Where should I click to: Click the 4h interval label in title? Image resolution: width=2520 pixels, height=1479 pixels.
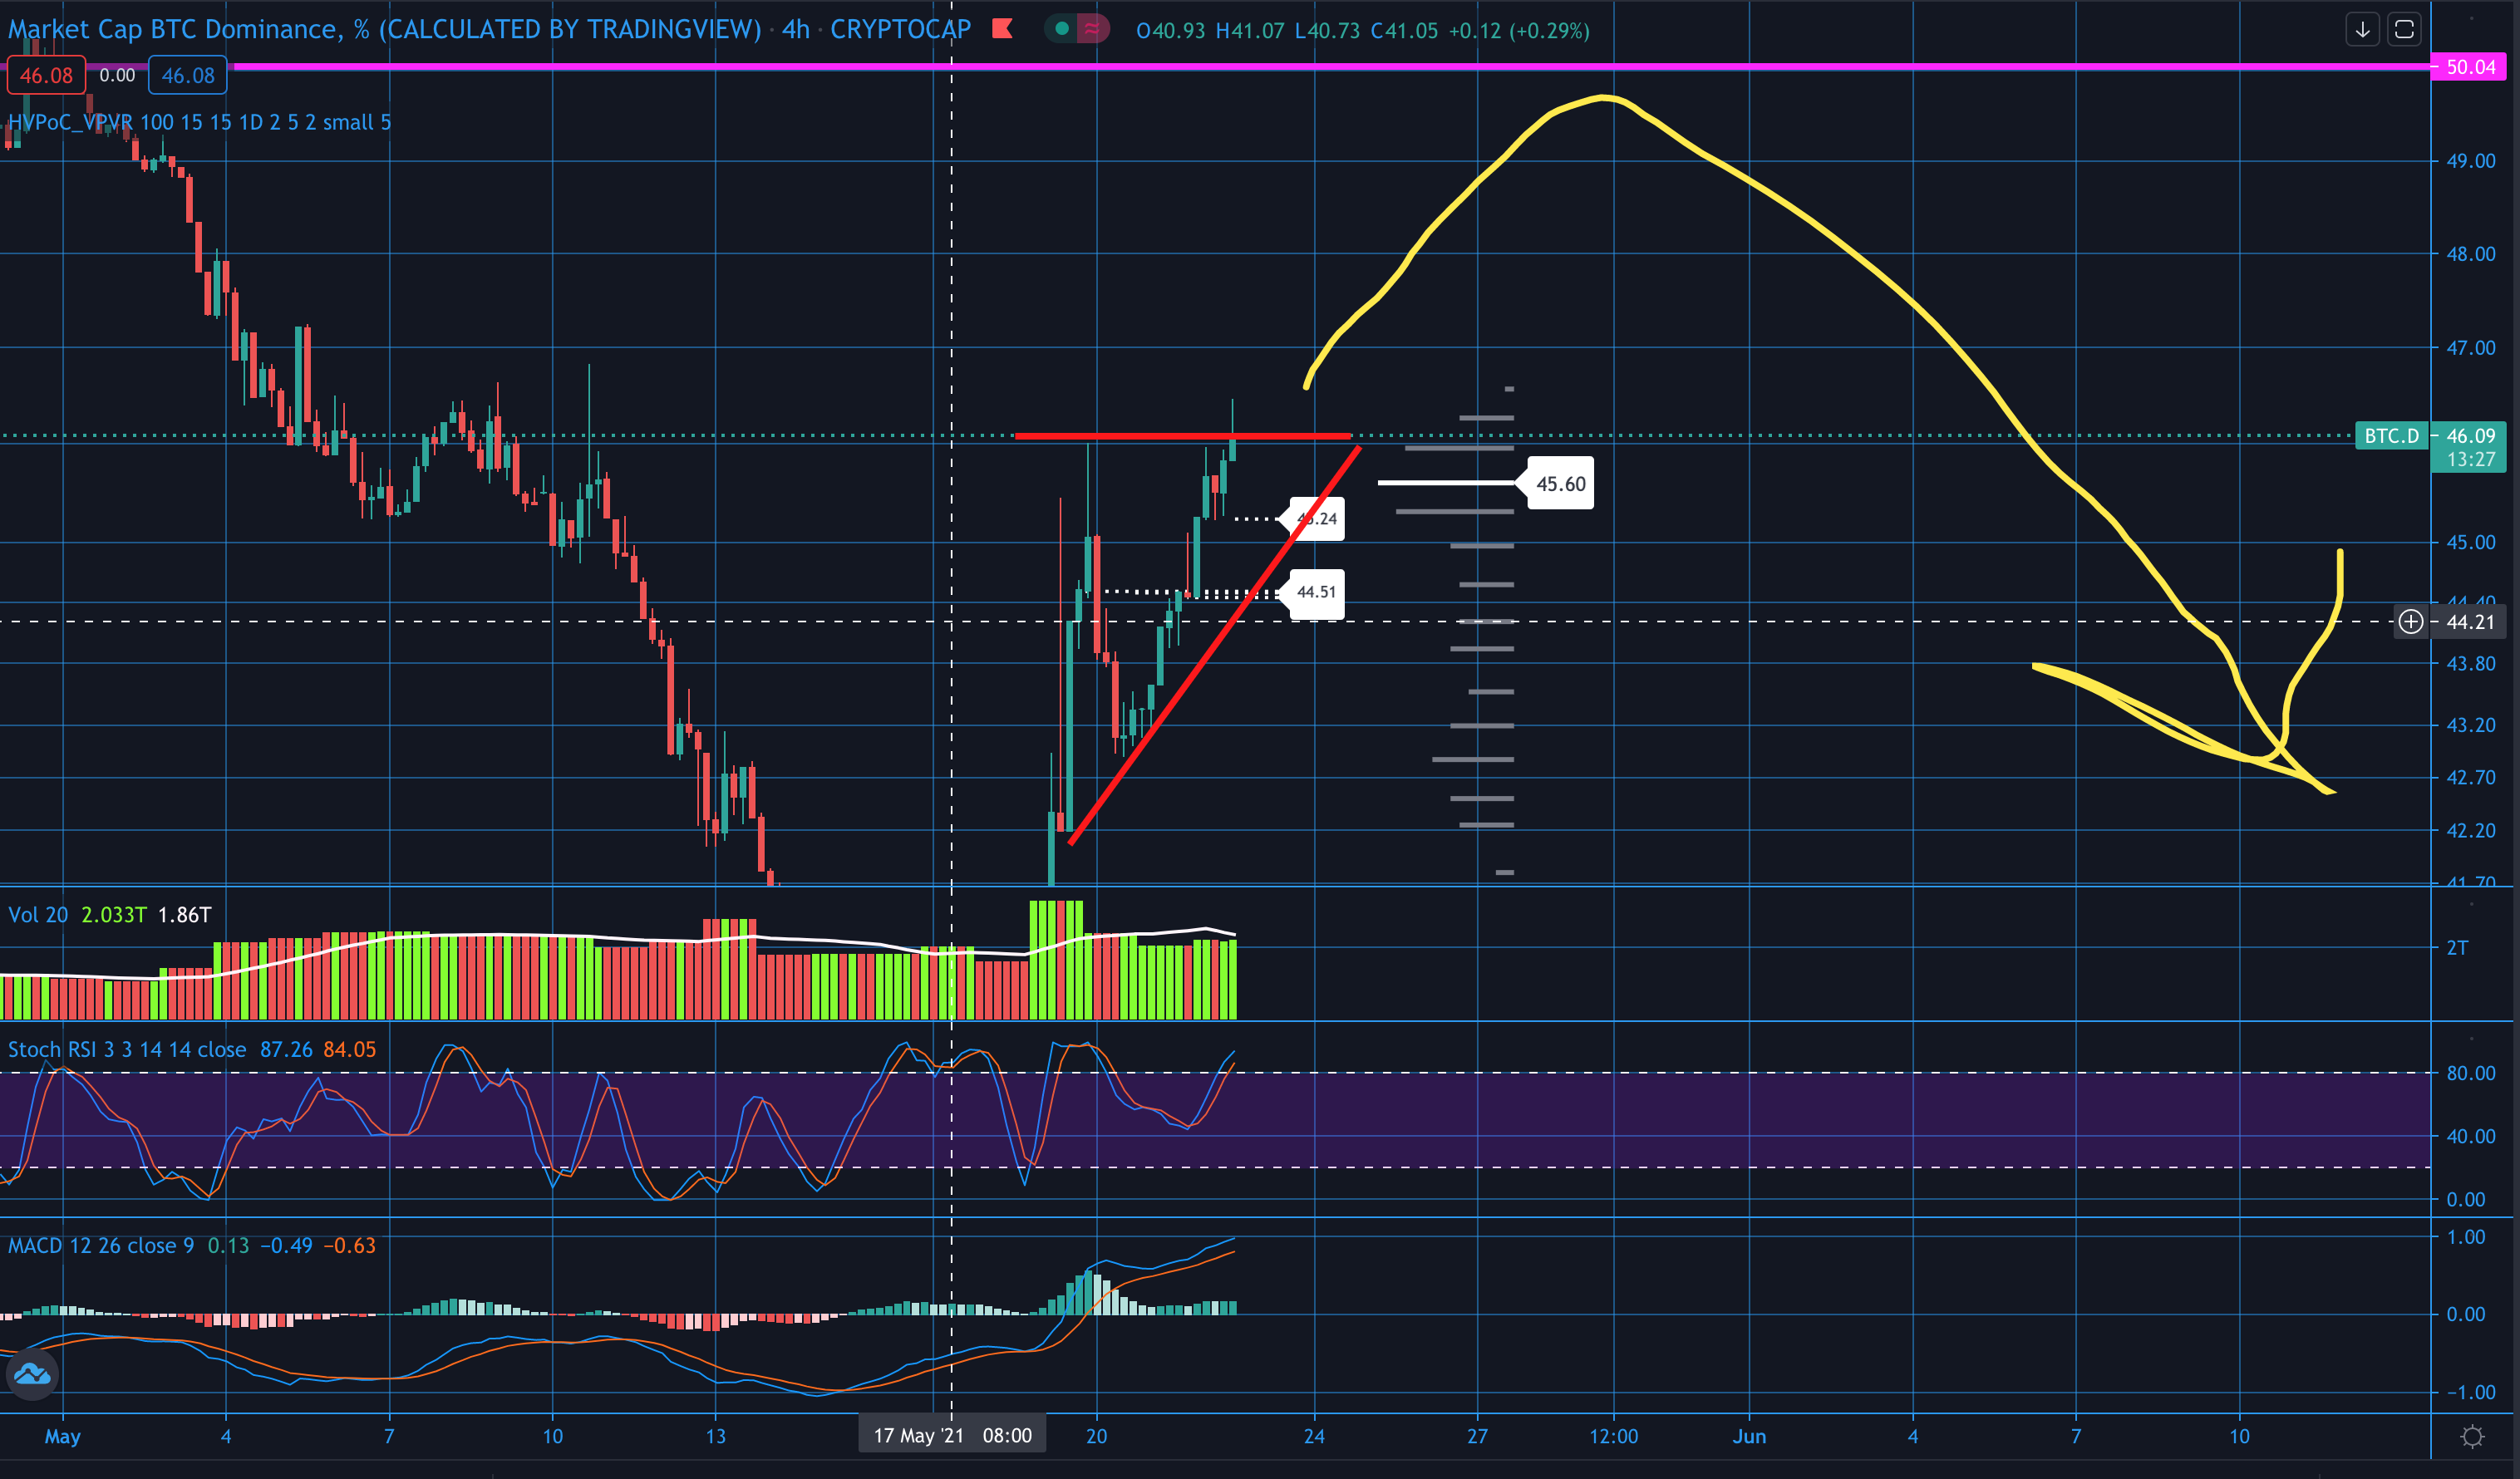795,30
